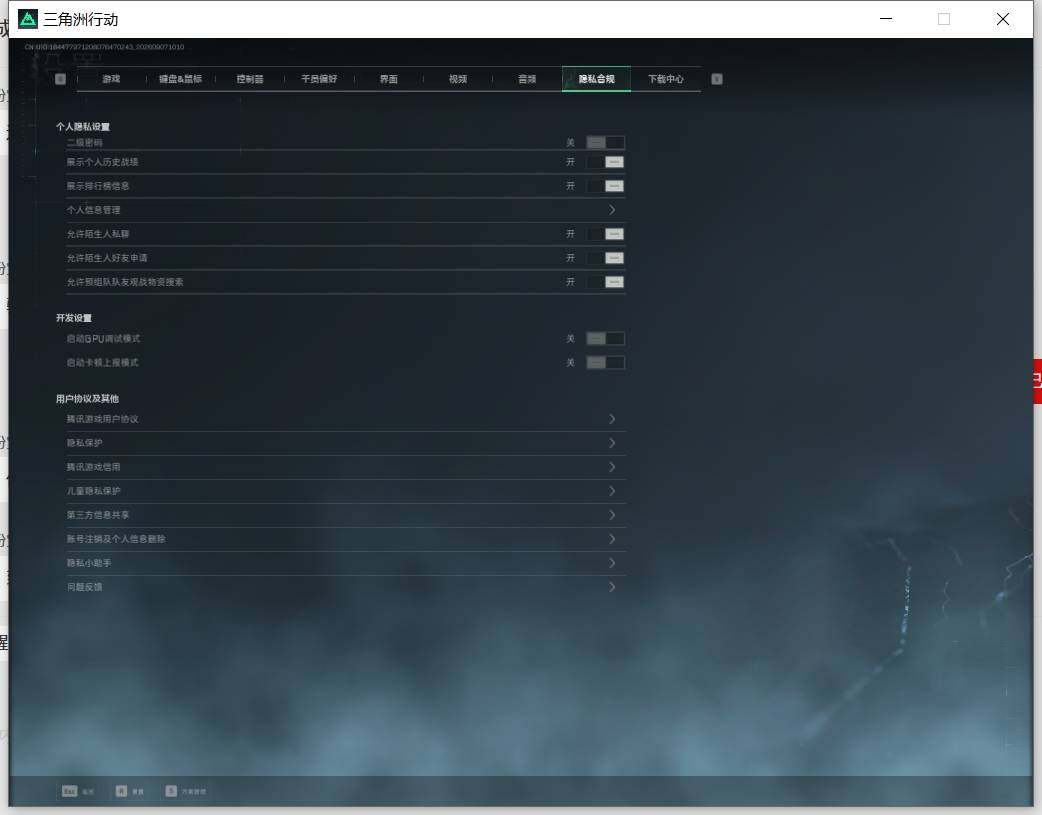Click the previous-tab key icon left of 游戏
The height and width of the screenshot is (815, 1042).
pos(60,79)
